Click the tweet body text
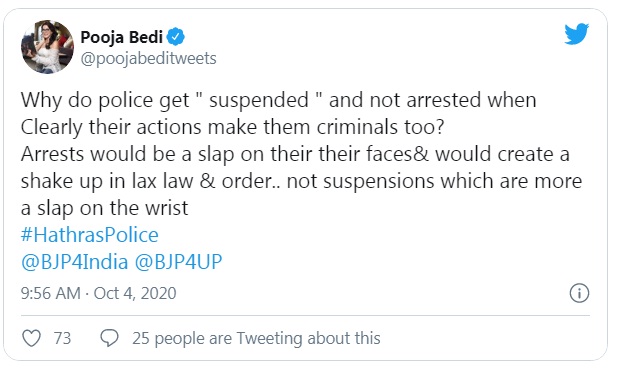 [301, 154]
